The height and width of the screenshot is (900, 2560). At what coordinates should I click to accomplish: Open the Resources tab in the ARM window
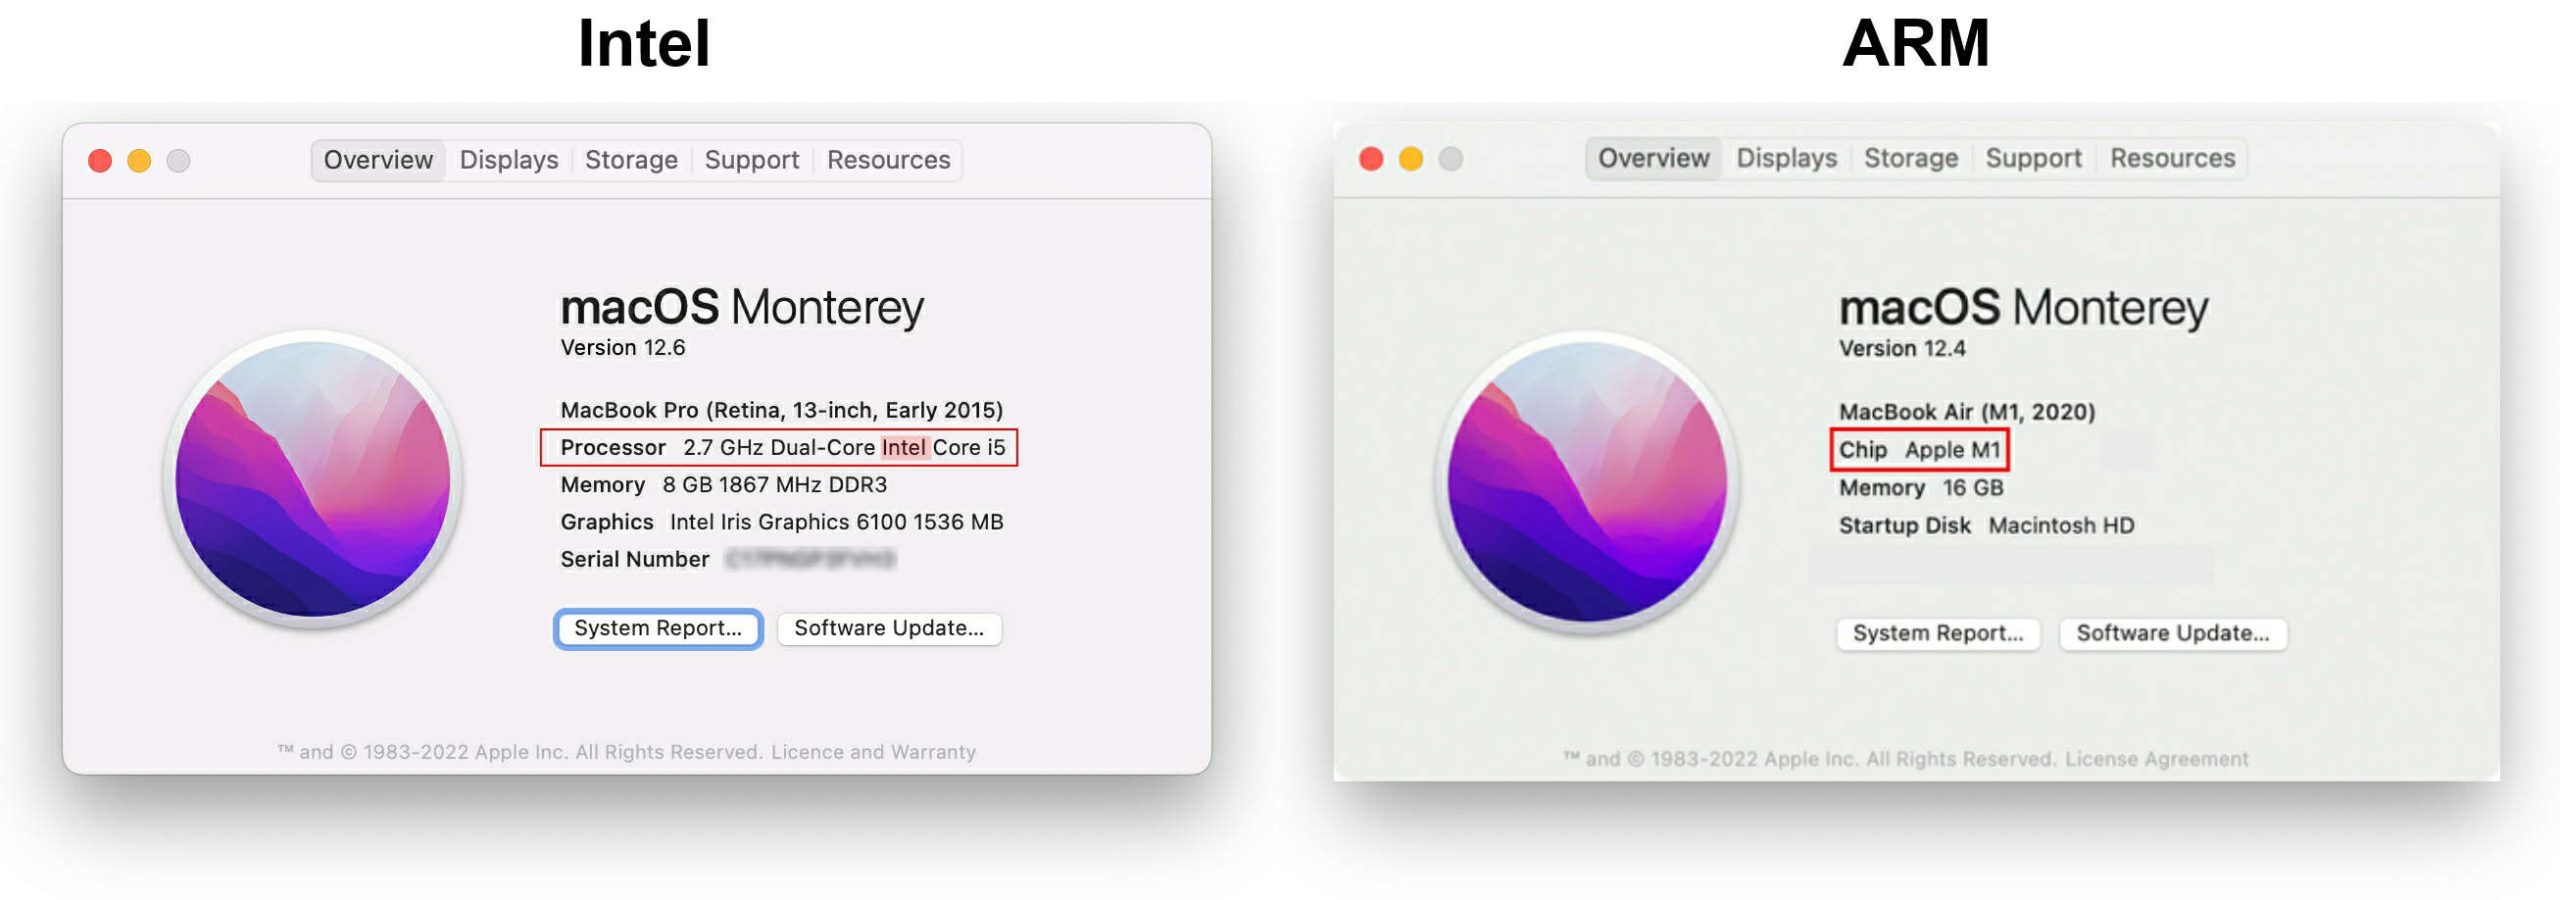(2172, 158)
